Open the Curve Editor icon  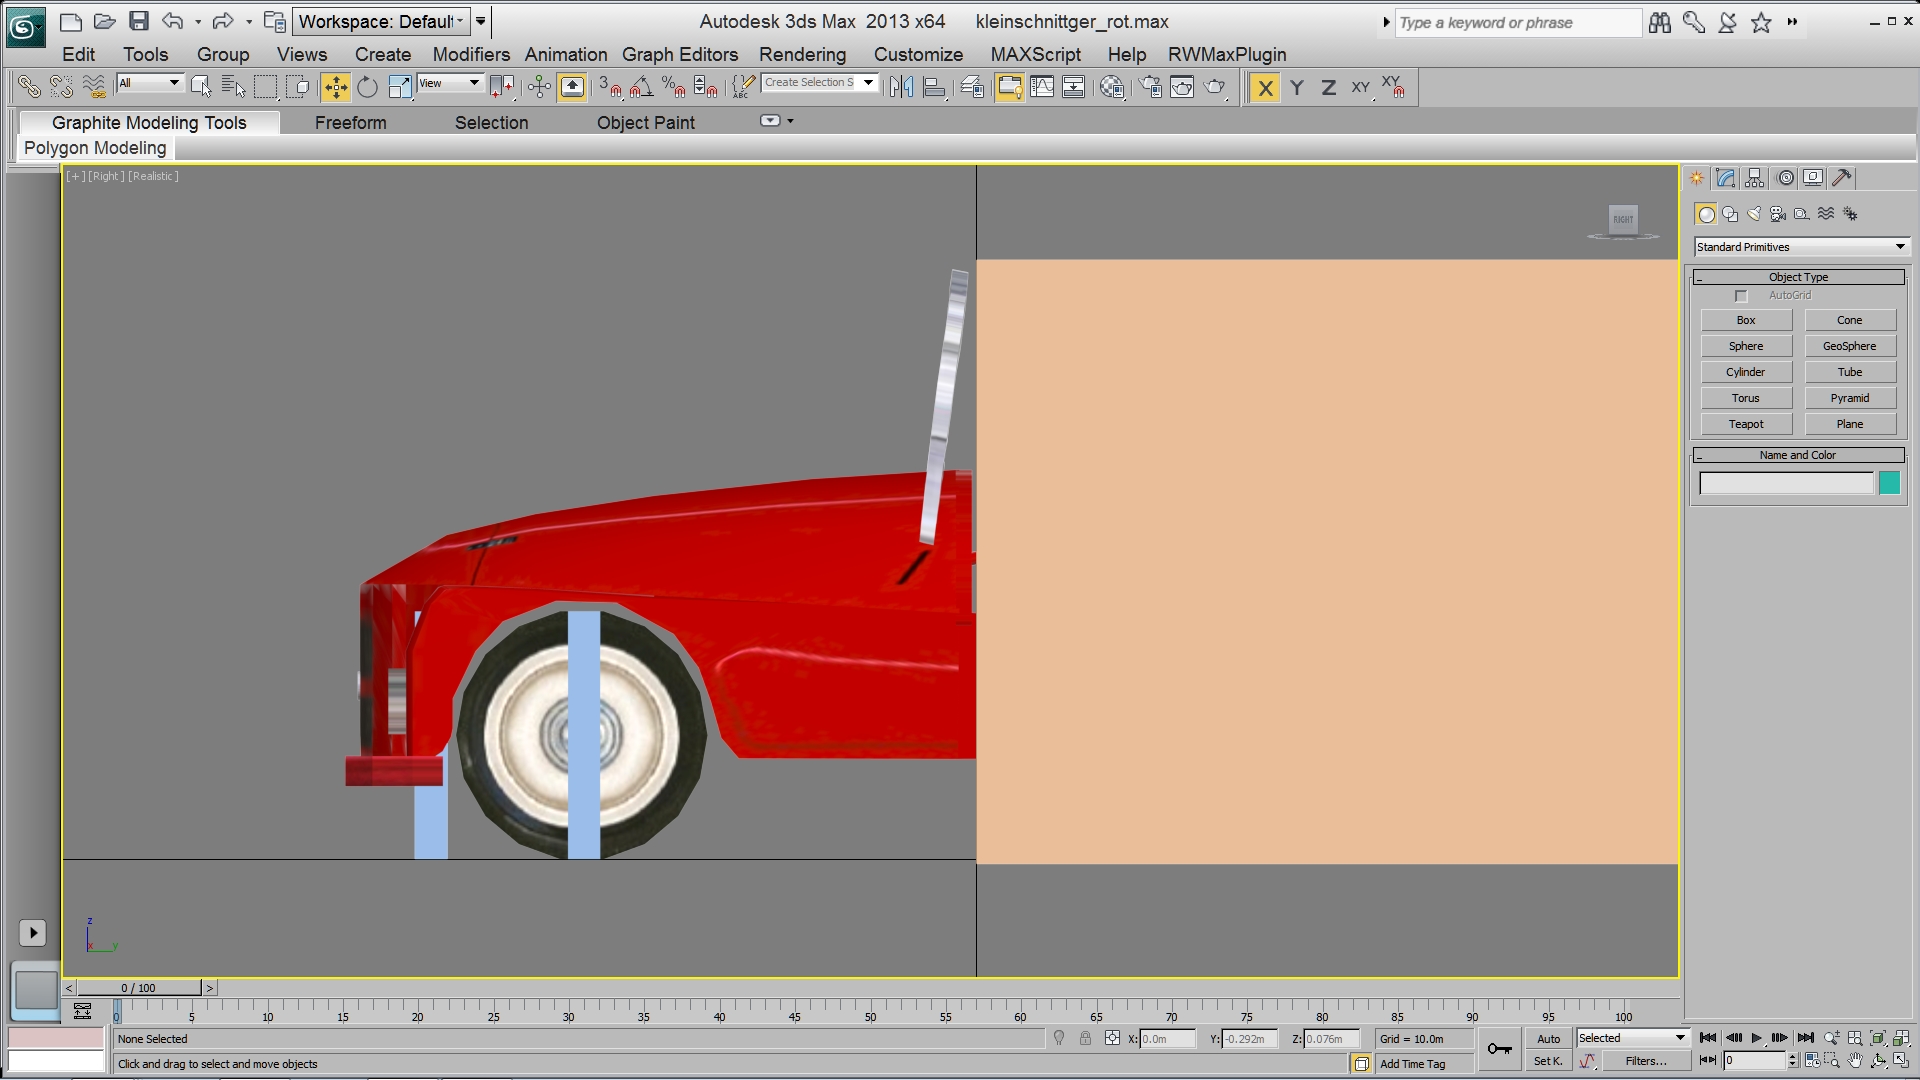coord(1042,88)
